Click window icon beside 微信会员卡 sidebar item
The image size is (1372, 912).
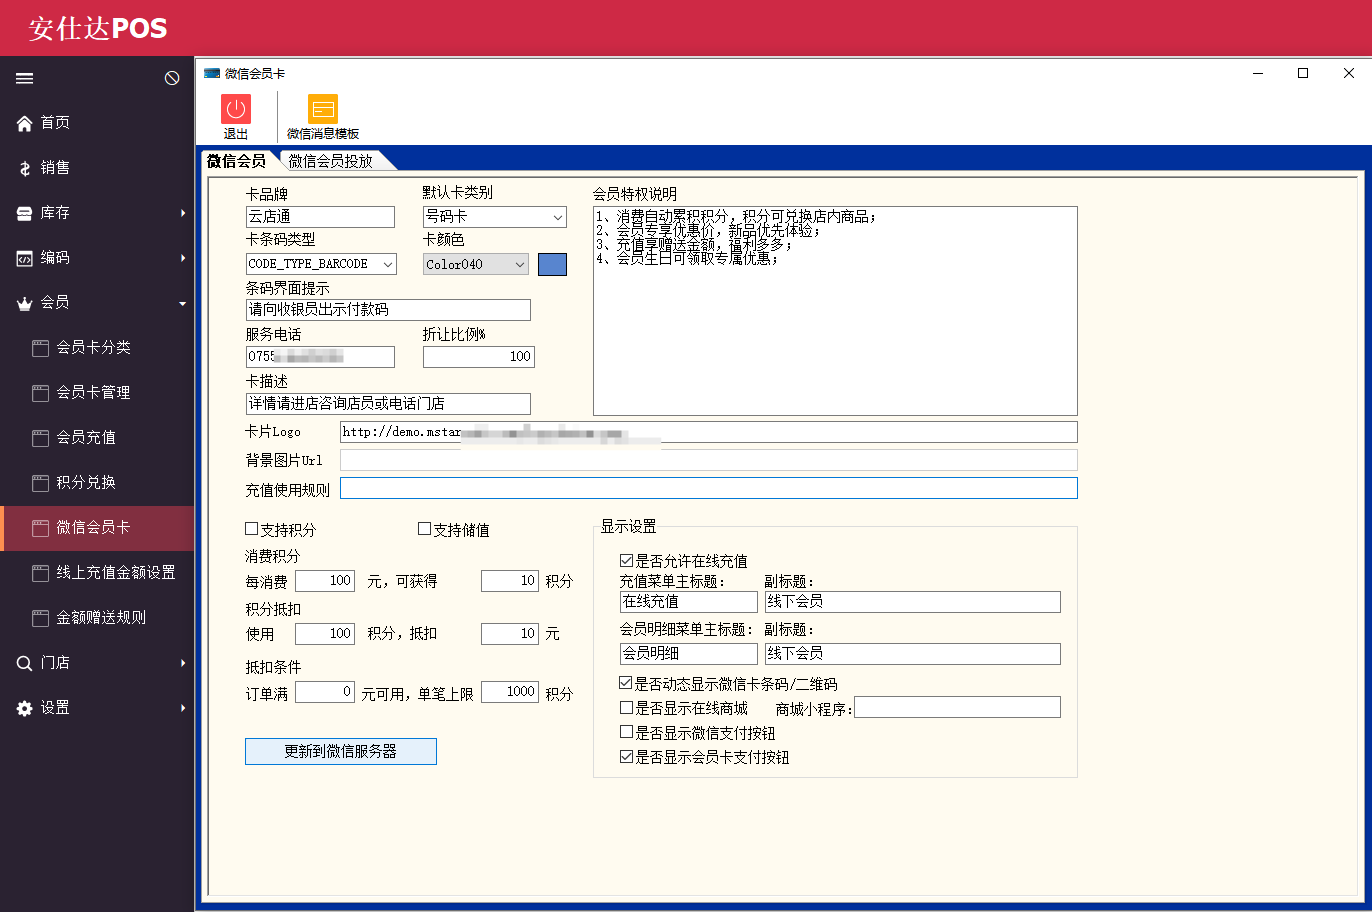(x=40, y=528)
